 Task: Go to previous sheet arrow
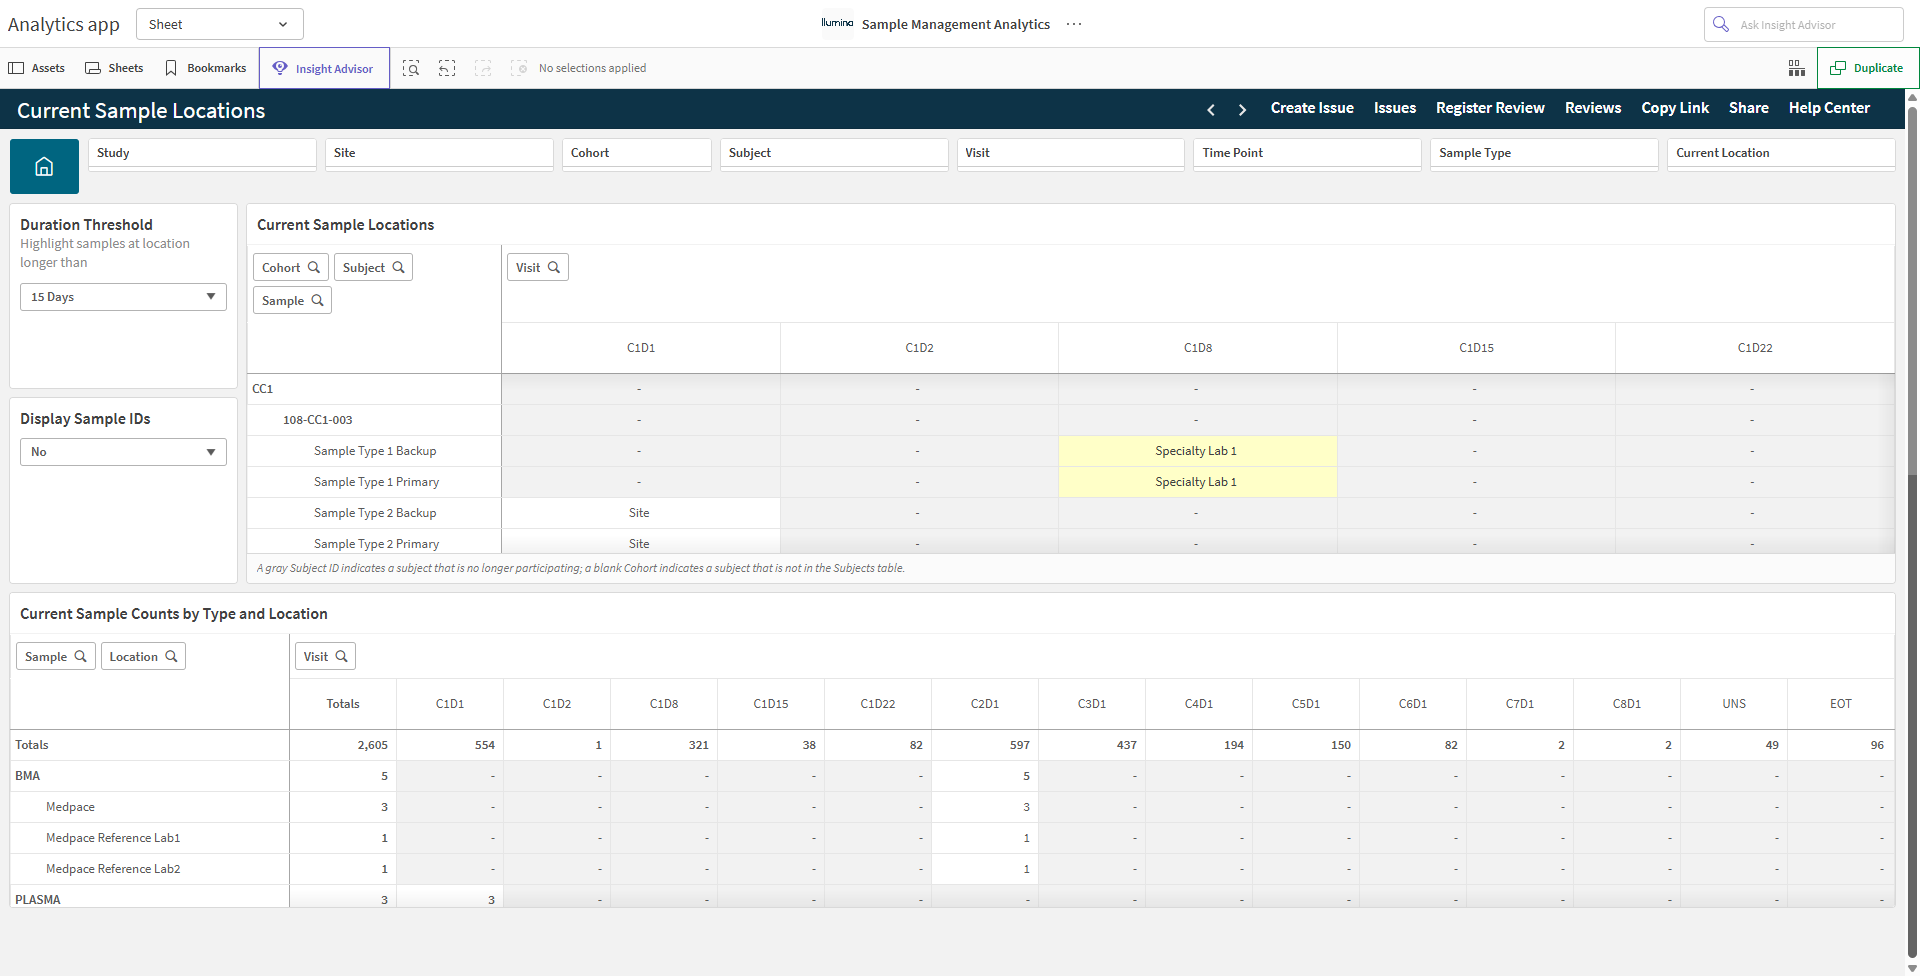click(1211, 109)
